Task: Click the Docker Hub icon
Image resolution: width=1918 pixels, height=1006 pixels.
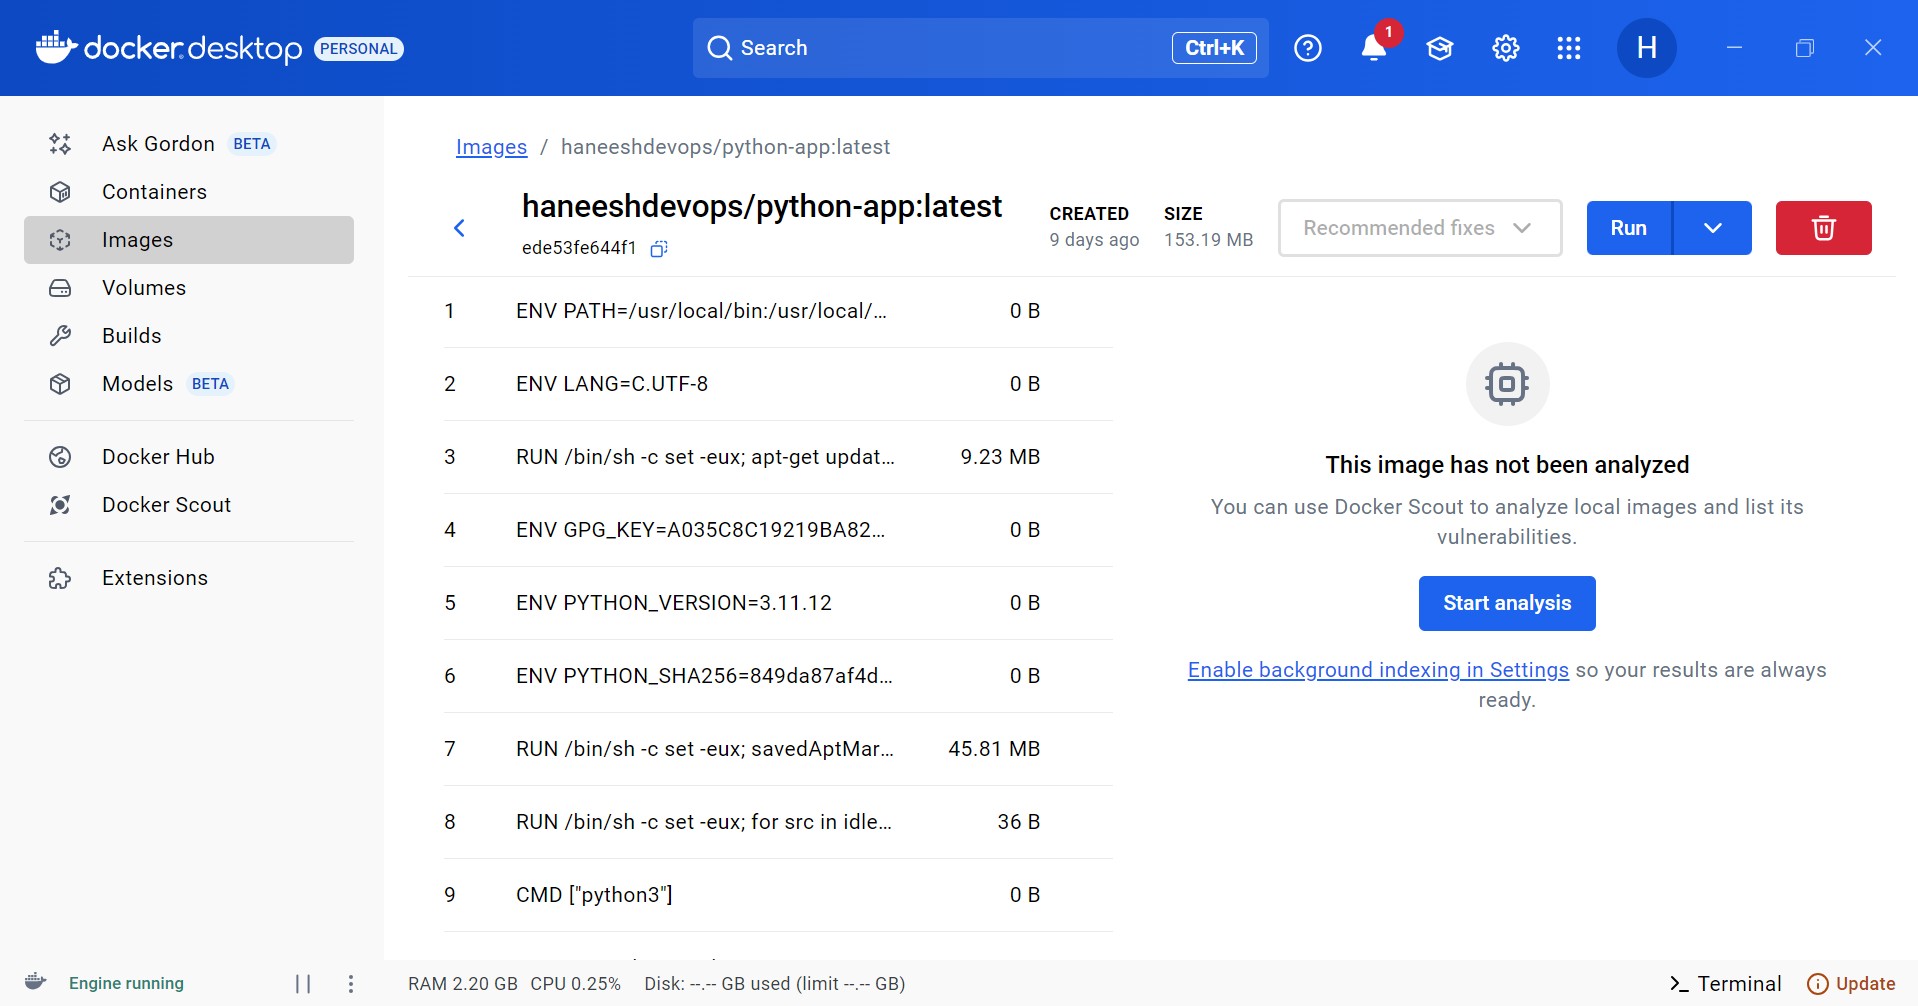Action: point(60,457)
